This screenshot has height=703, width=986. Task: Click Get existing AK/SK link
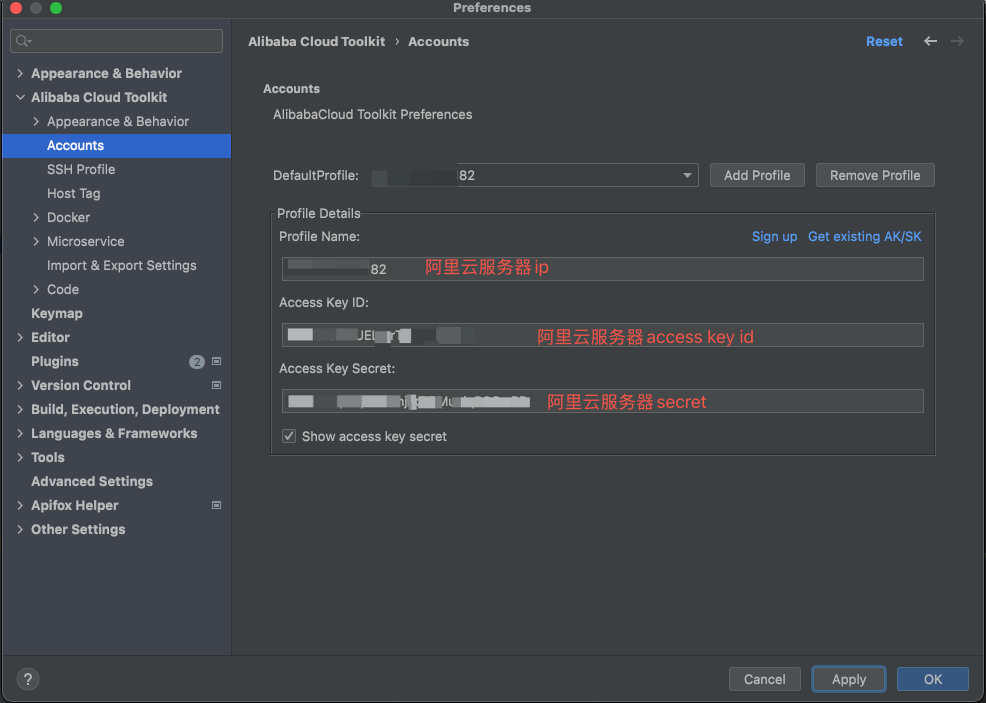click(865, 236)
